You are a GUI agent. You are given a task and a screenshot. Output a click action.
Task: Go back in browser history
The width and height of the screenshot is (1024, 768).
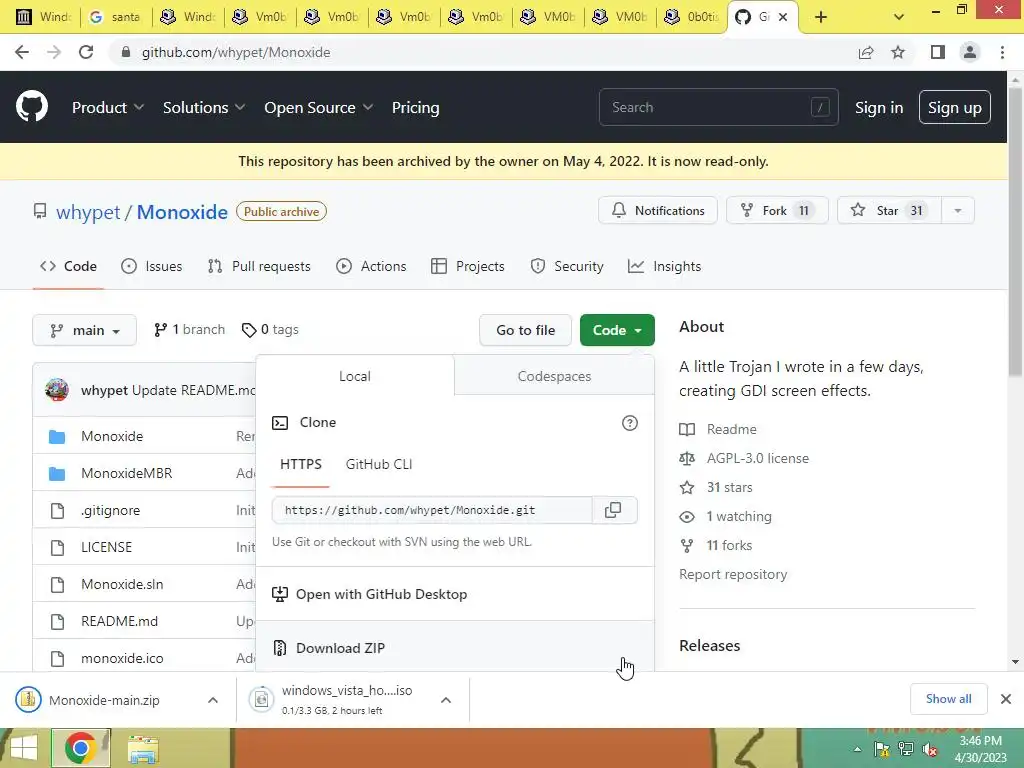point(22,52)
